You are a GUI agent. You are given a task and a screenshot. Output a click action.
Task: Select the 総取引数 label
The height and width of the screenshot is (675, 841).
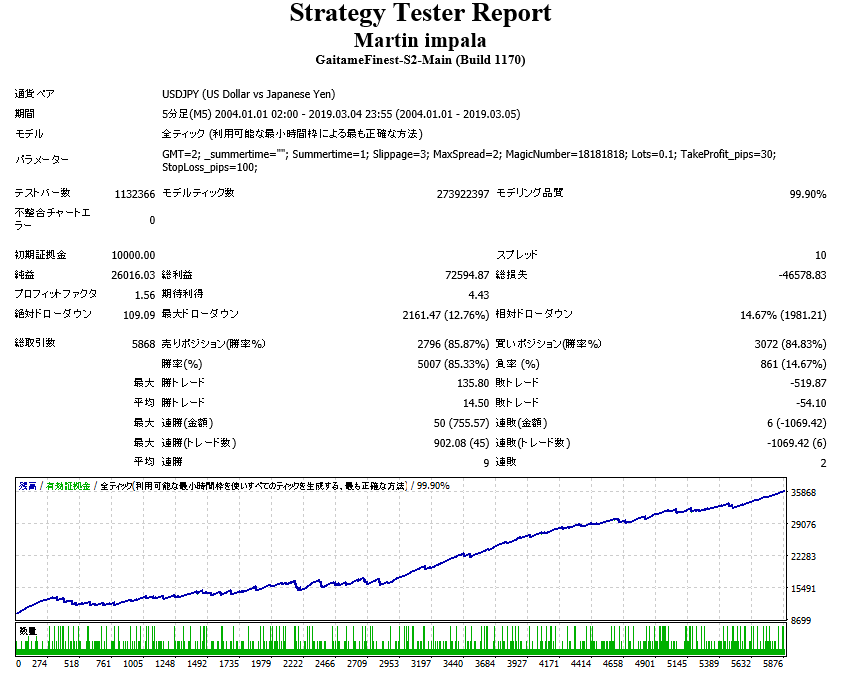click(x=35, y=343)
